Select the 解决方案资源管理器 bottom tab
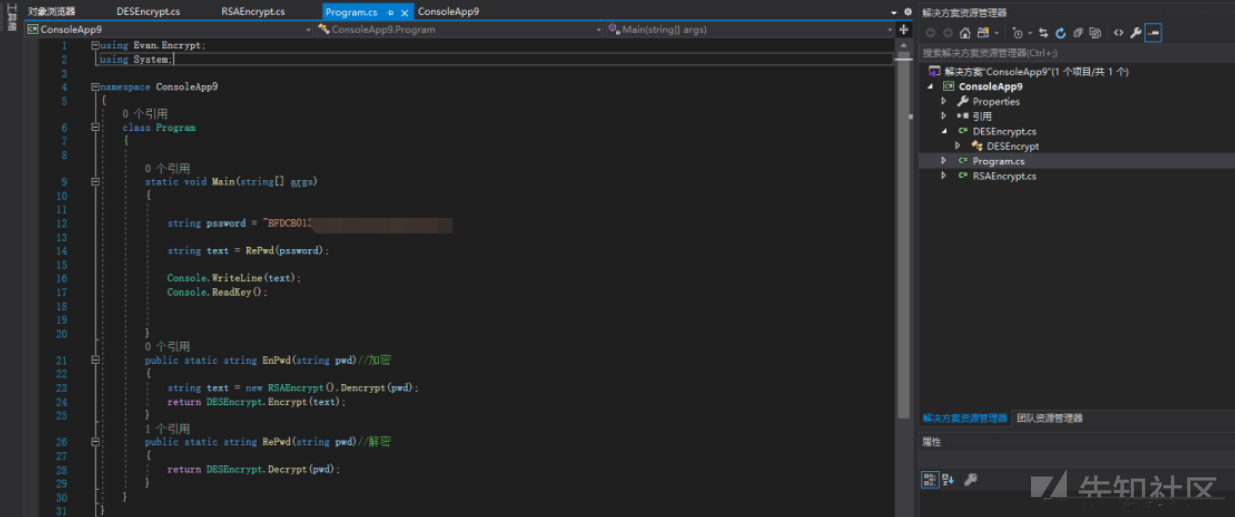 tap(965, 418)
